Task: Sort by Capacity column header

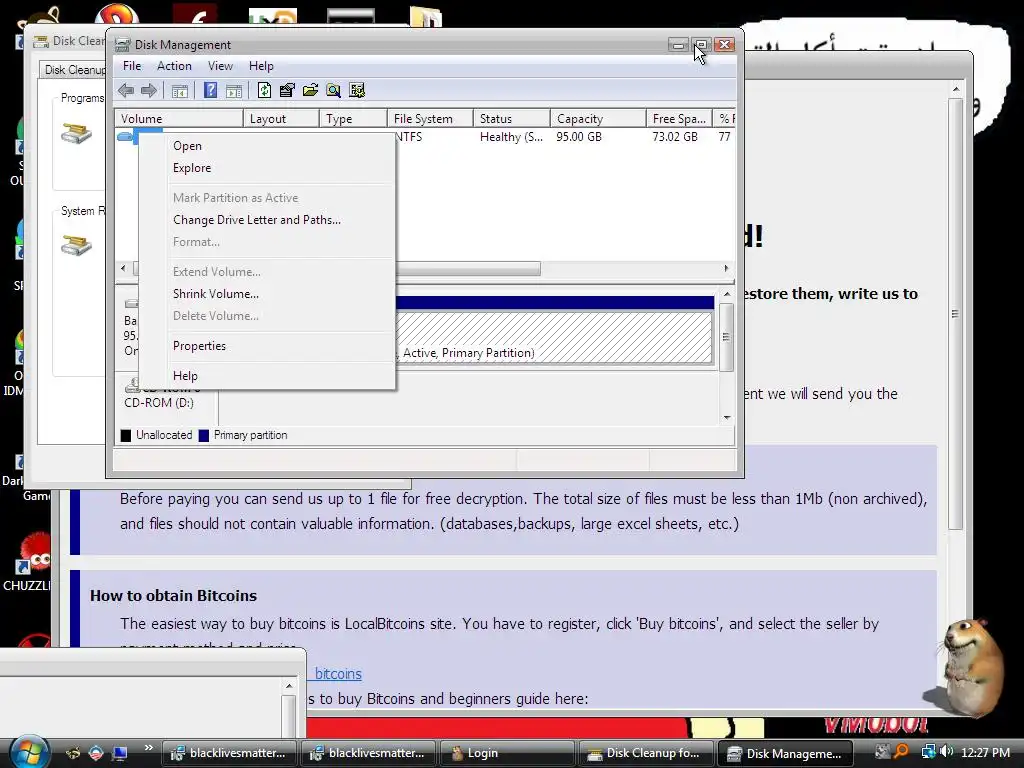Action: [x=598, y=118]
